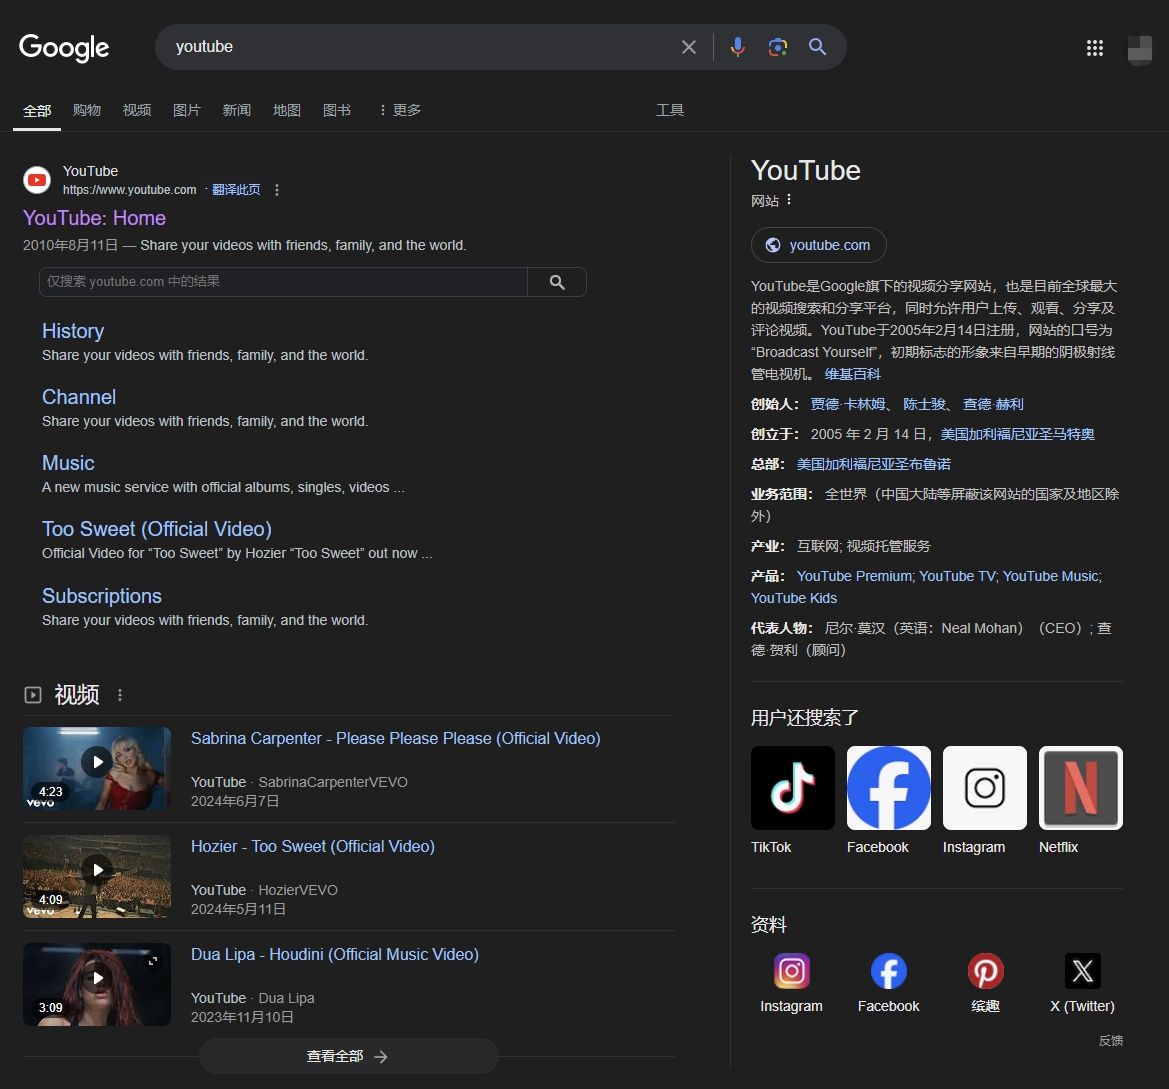Open the 工具 search tools
Image resolution: width=1169 pixels, height=1089 pixels.
670,110
